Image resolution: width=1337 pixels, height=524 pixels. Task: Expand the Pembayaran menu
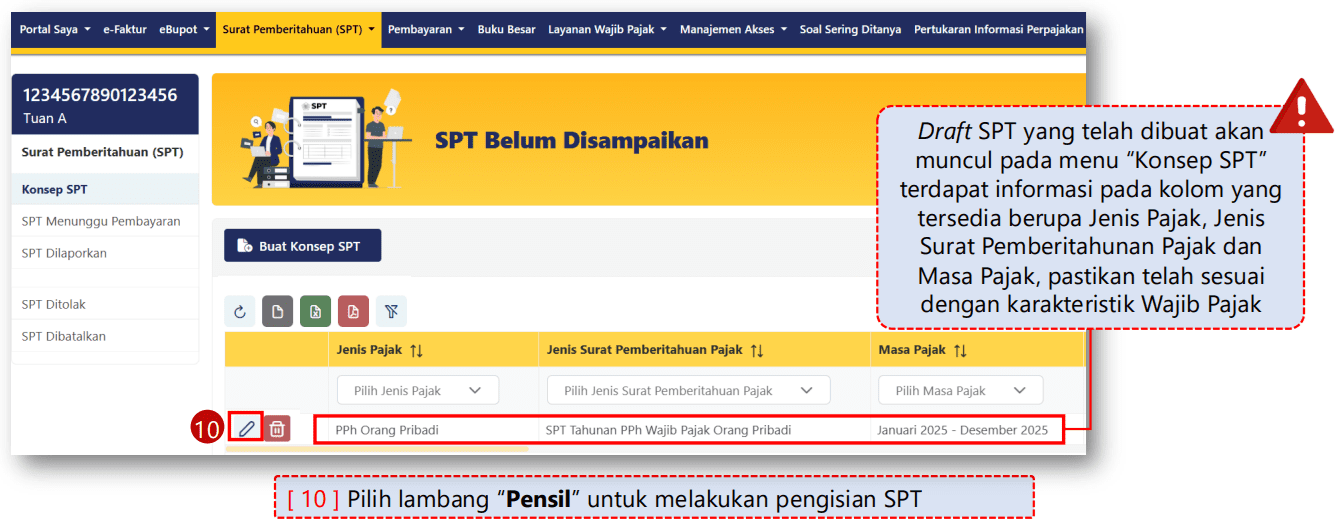(426, 30)
